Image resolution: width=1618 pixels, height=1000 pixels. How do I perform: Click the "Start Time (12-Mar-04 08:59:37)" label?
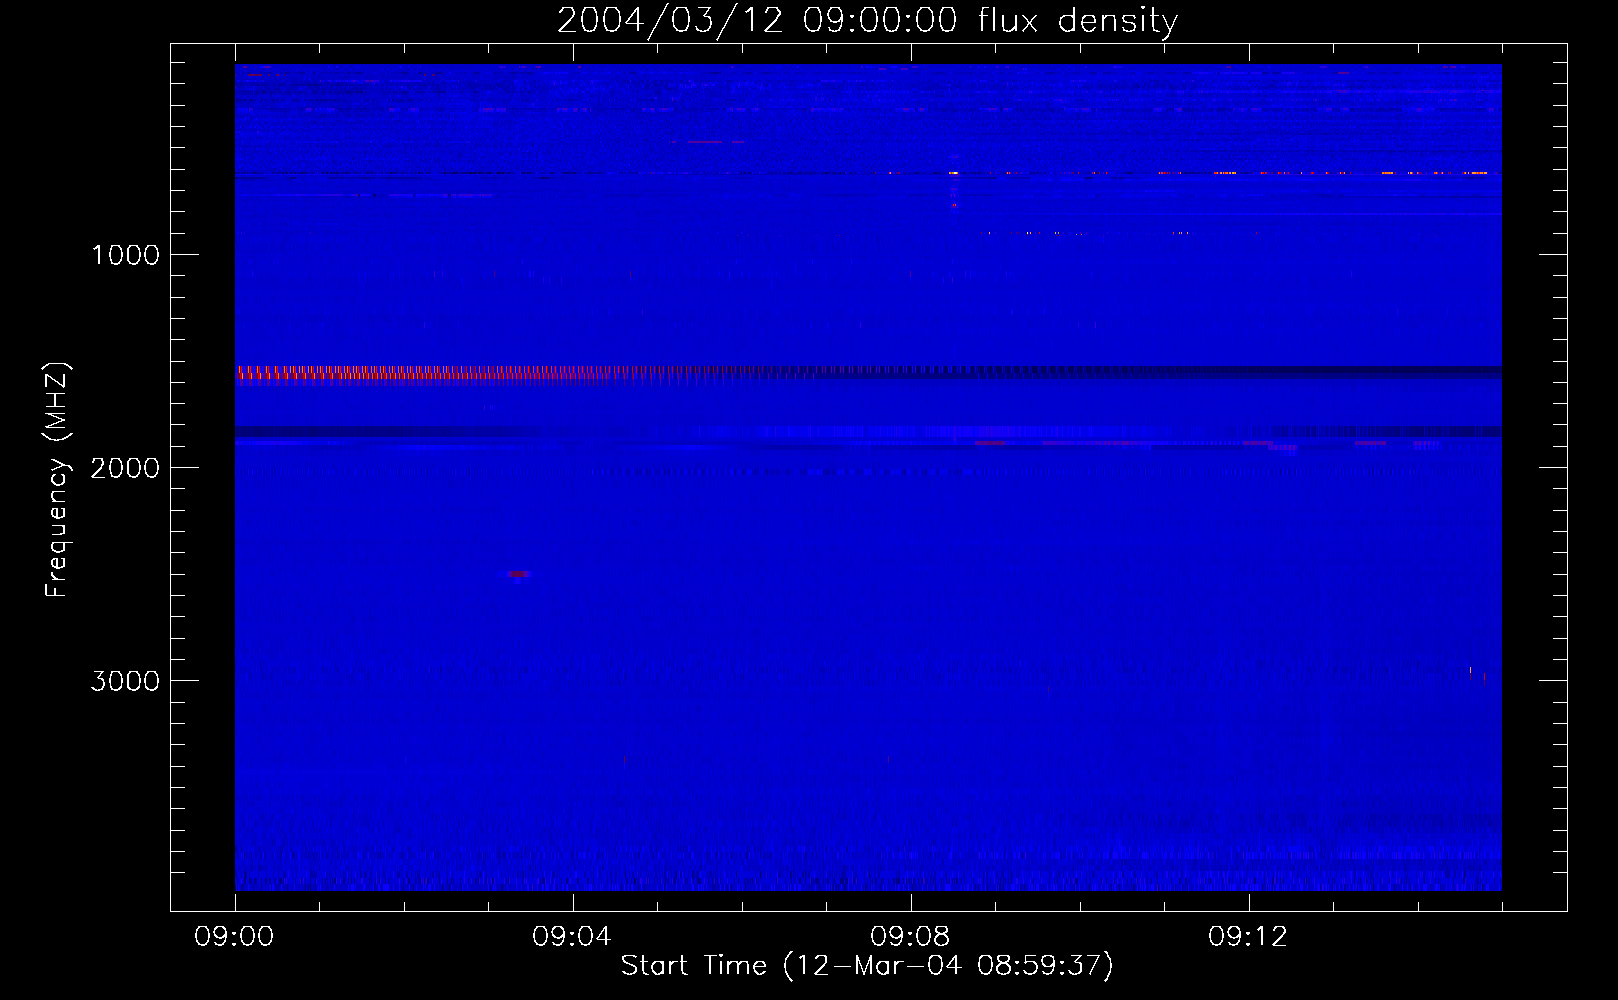click(x=867, y=966)
